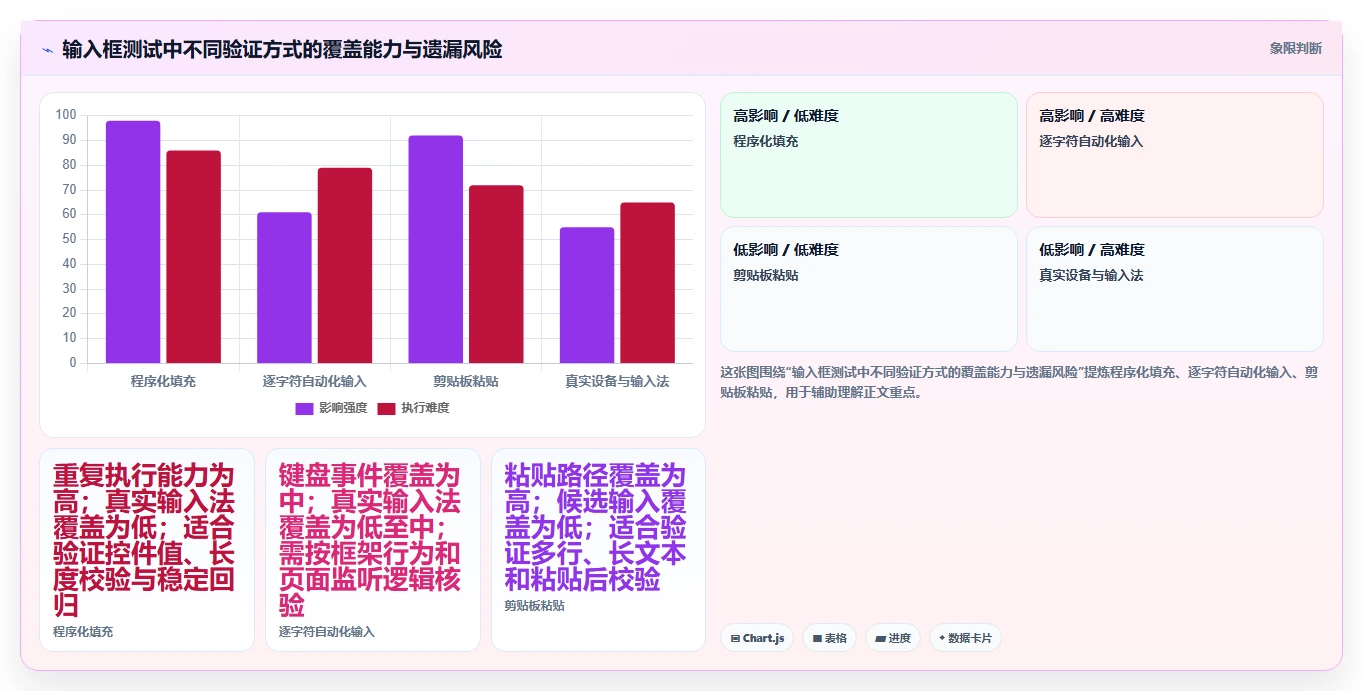Open the 高影响 / 高难度 quadrant card

(1175, 155)
